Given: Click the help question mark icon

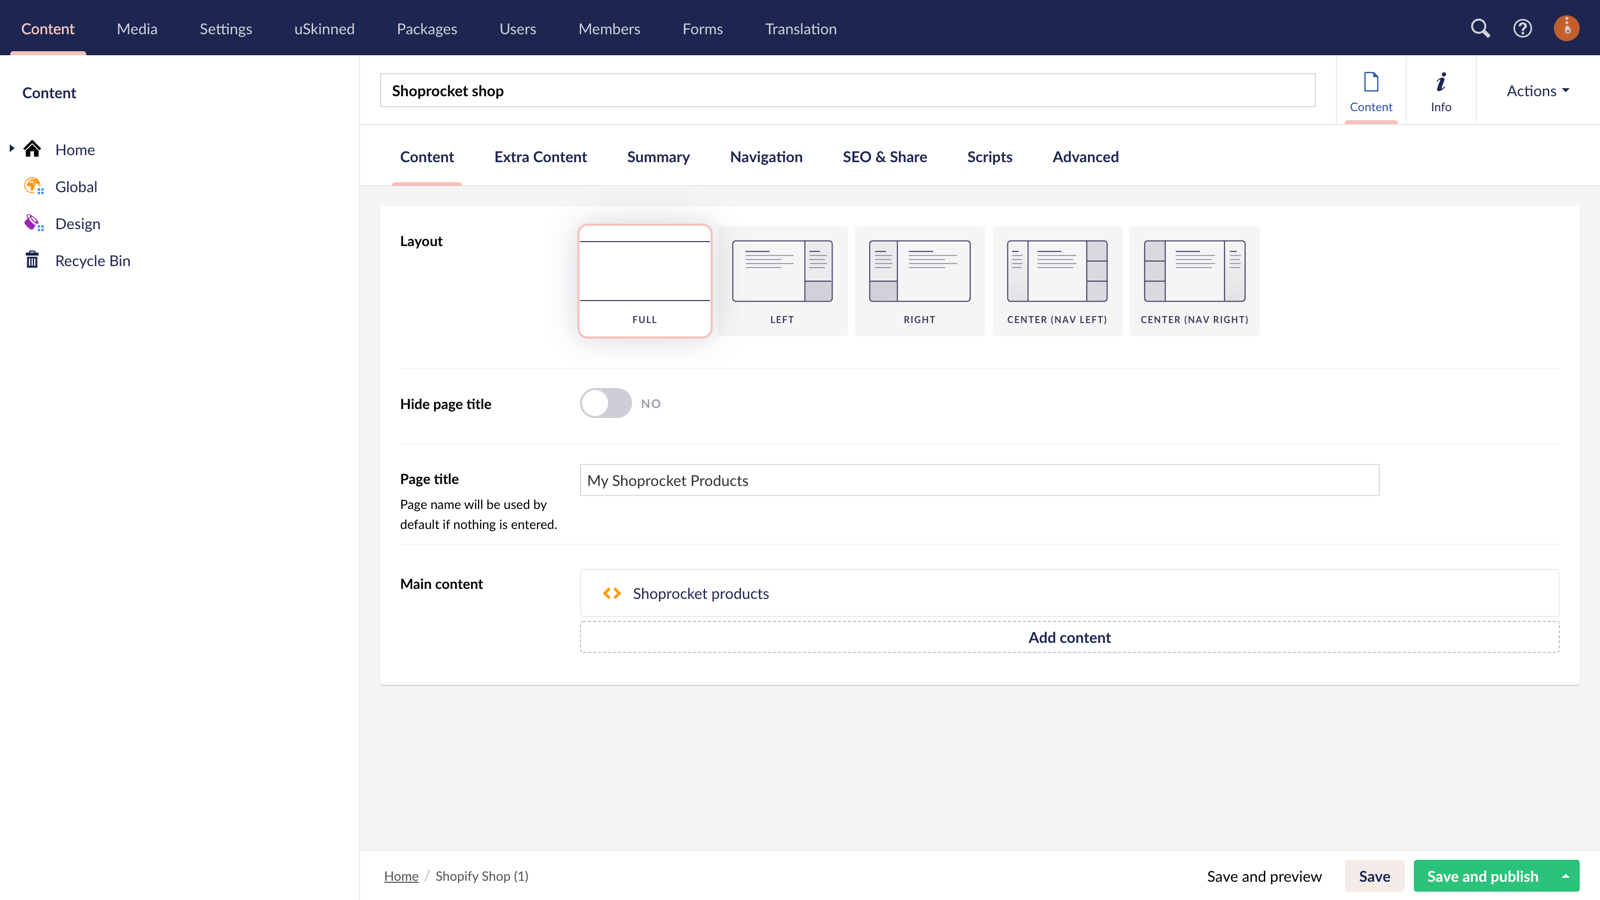Looking at the screenshot, I should 1523,28.
